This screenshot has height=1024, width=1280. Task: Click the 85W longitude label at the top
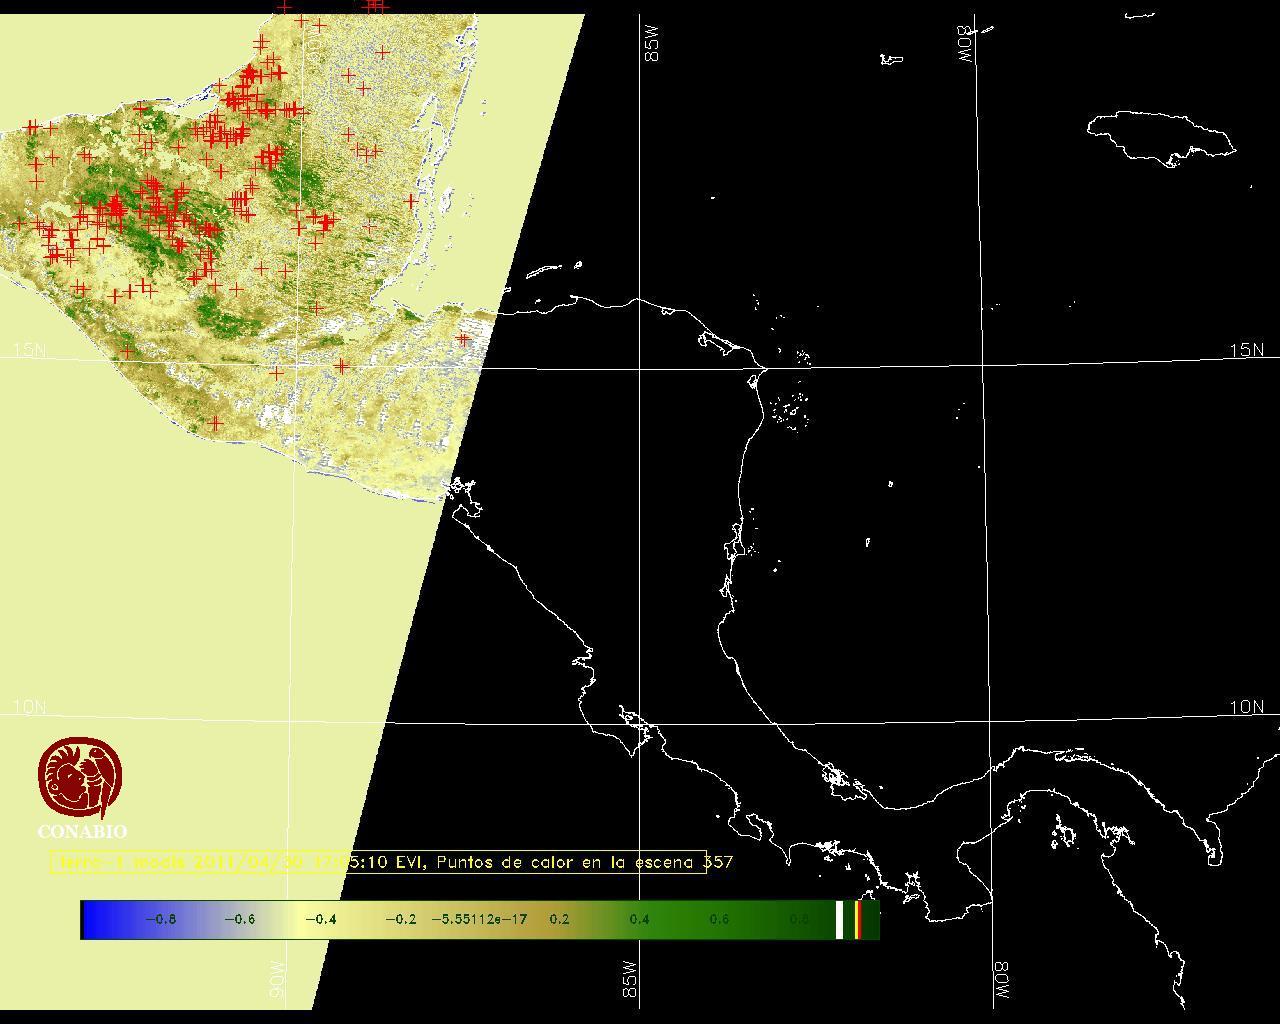[x=653, y=45]
